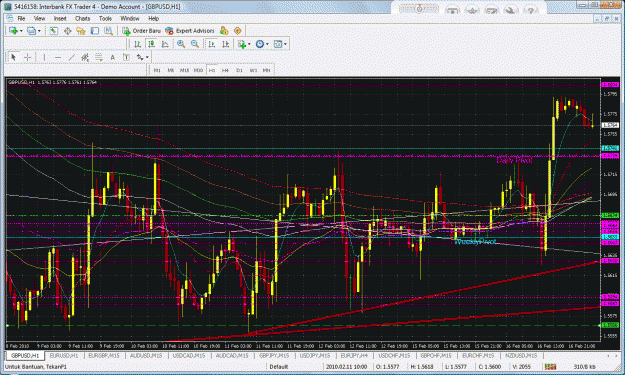Open the Periods clock icon
The width and height of the screenshot is (625, 375).
pos(259,44)
